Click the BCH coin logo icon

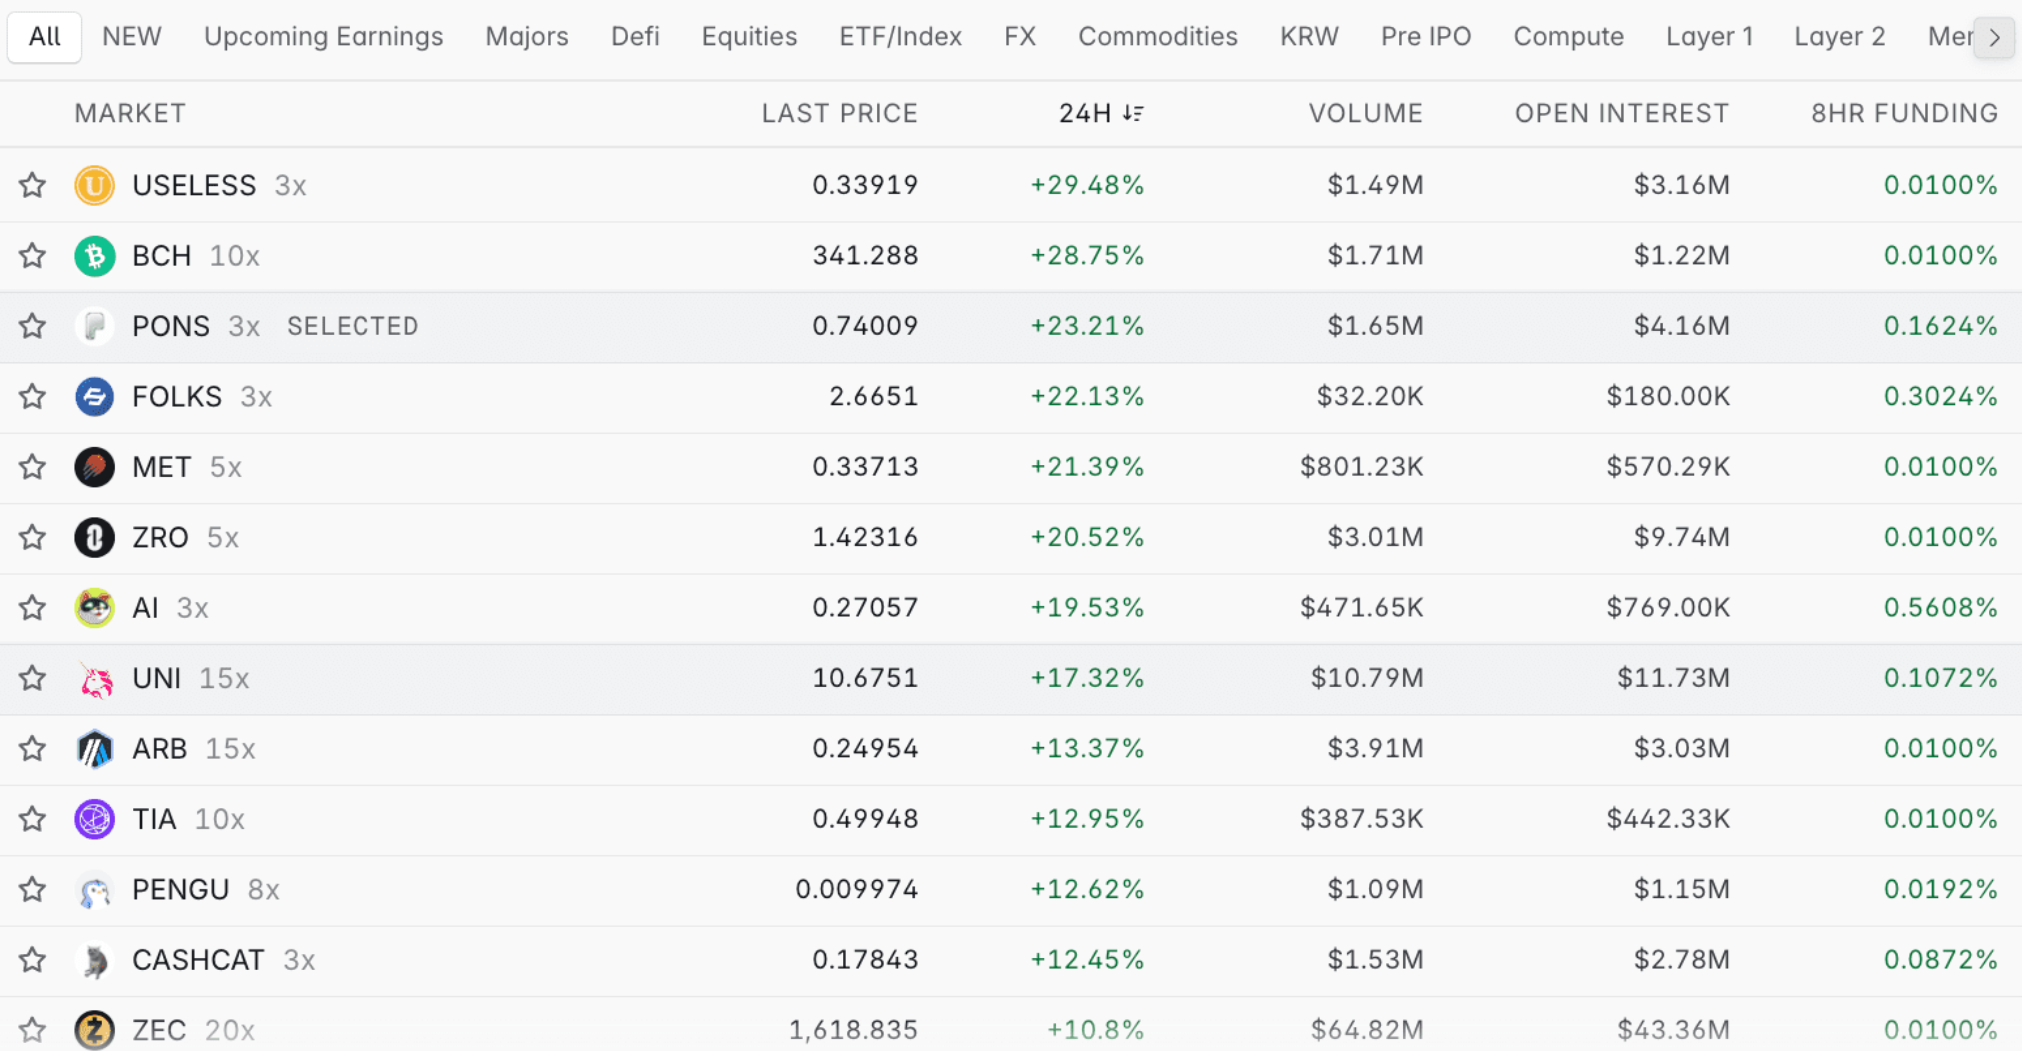94,256
